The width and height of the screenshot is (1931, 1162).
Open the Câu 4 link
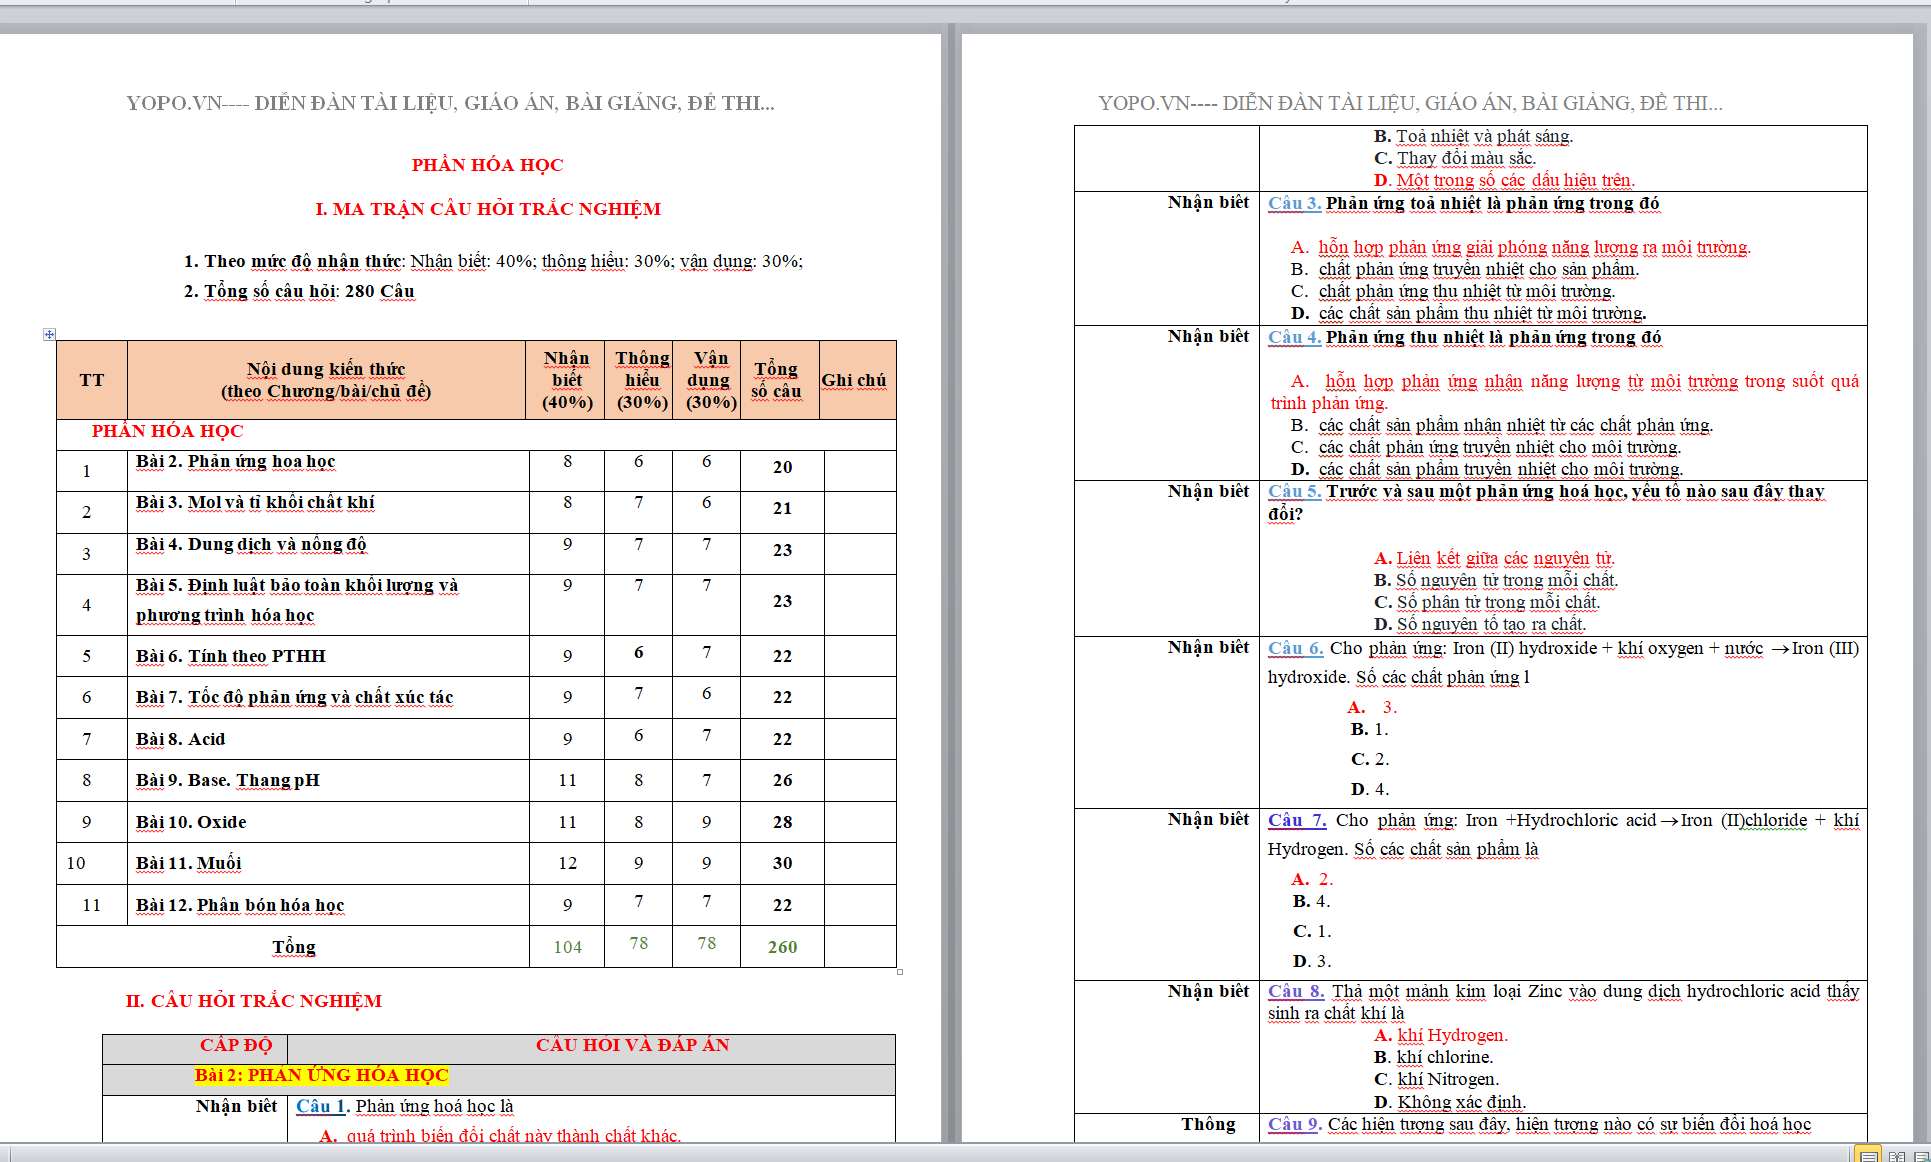(x=1294, y=337)
